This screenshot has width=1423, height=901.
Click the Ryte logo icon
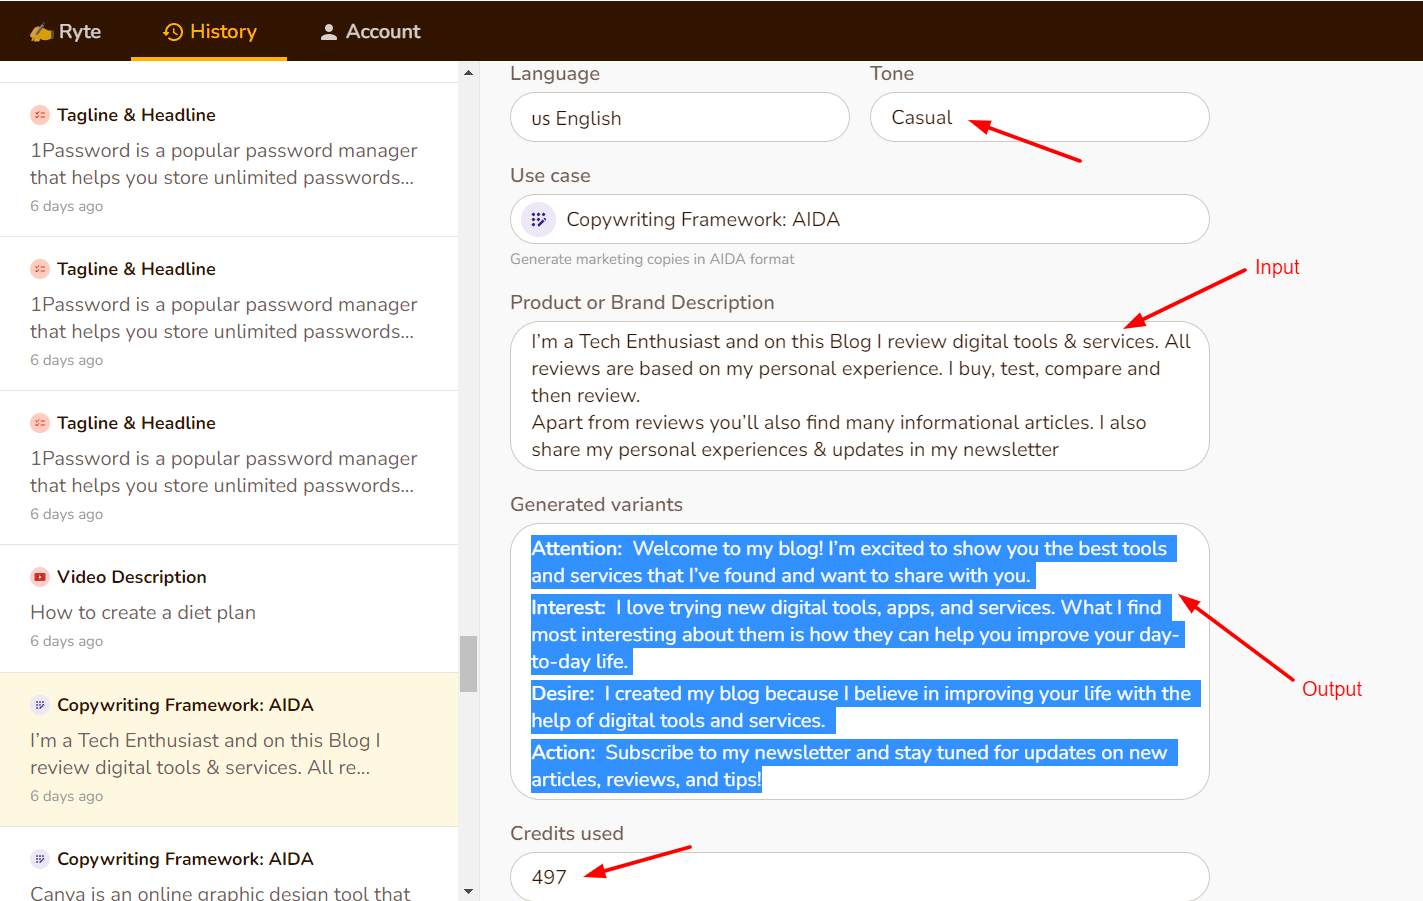pos(41,32)
